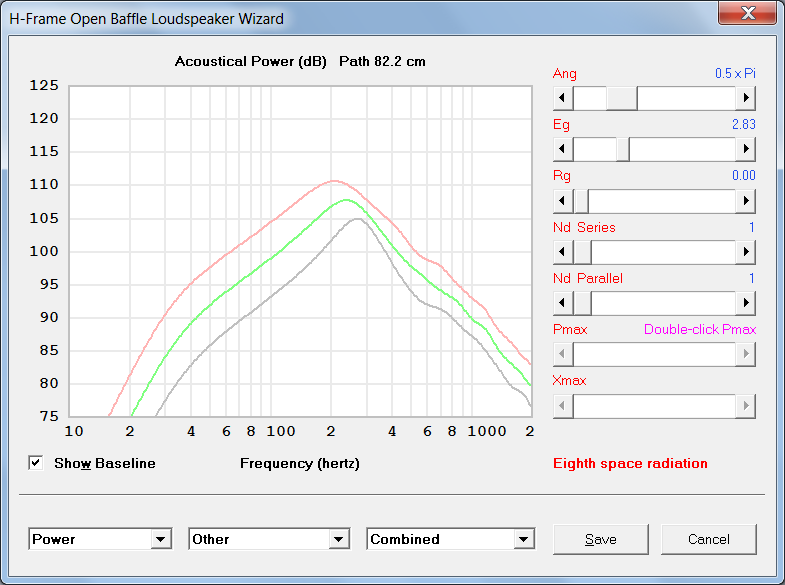
Task: Click the Save button
Action: click(601, 539)
